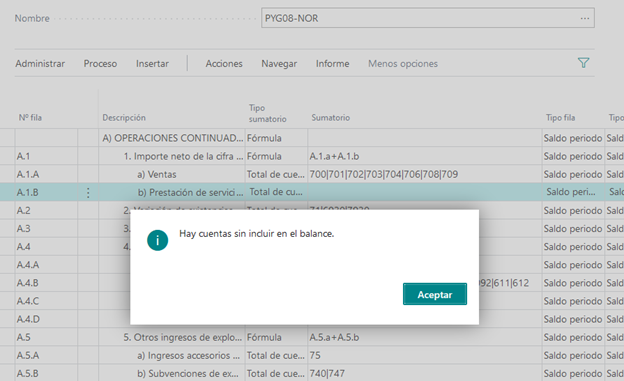Click the info icon in the message dialog
This screenshot has height=381, width=624.
point(158,240)
